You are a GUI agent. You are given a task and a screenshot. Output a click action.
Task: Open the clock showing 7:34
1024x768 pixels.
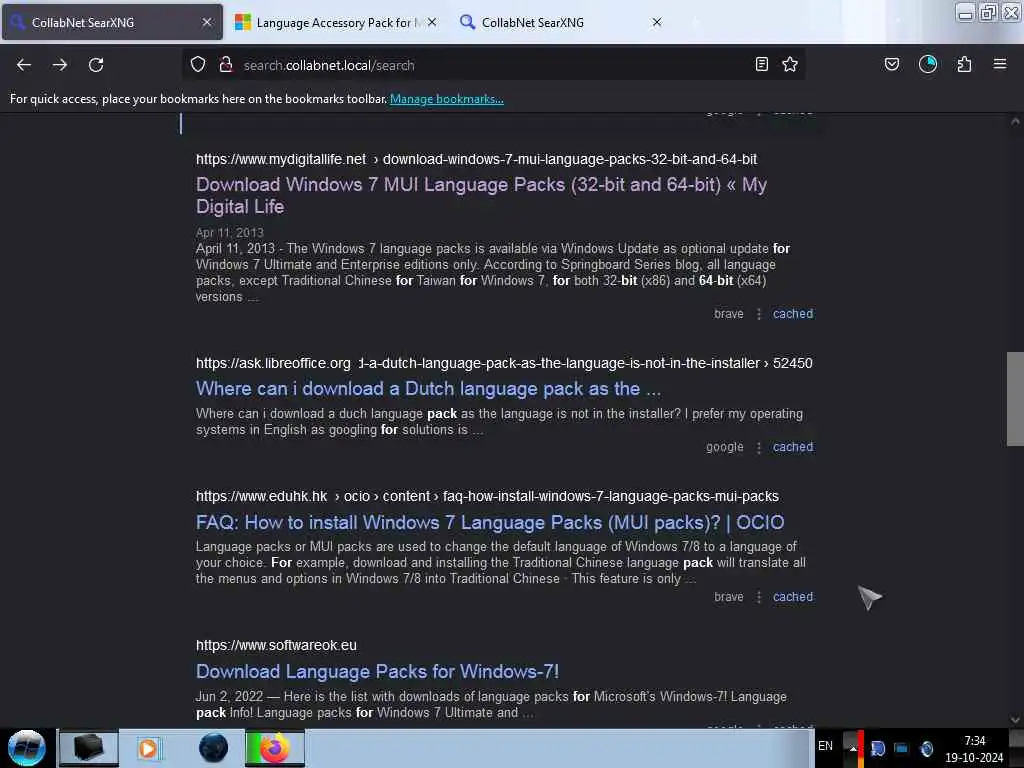click(x=974, y=749)
